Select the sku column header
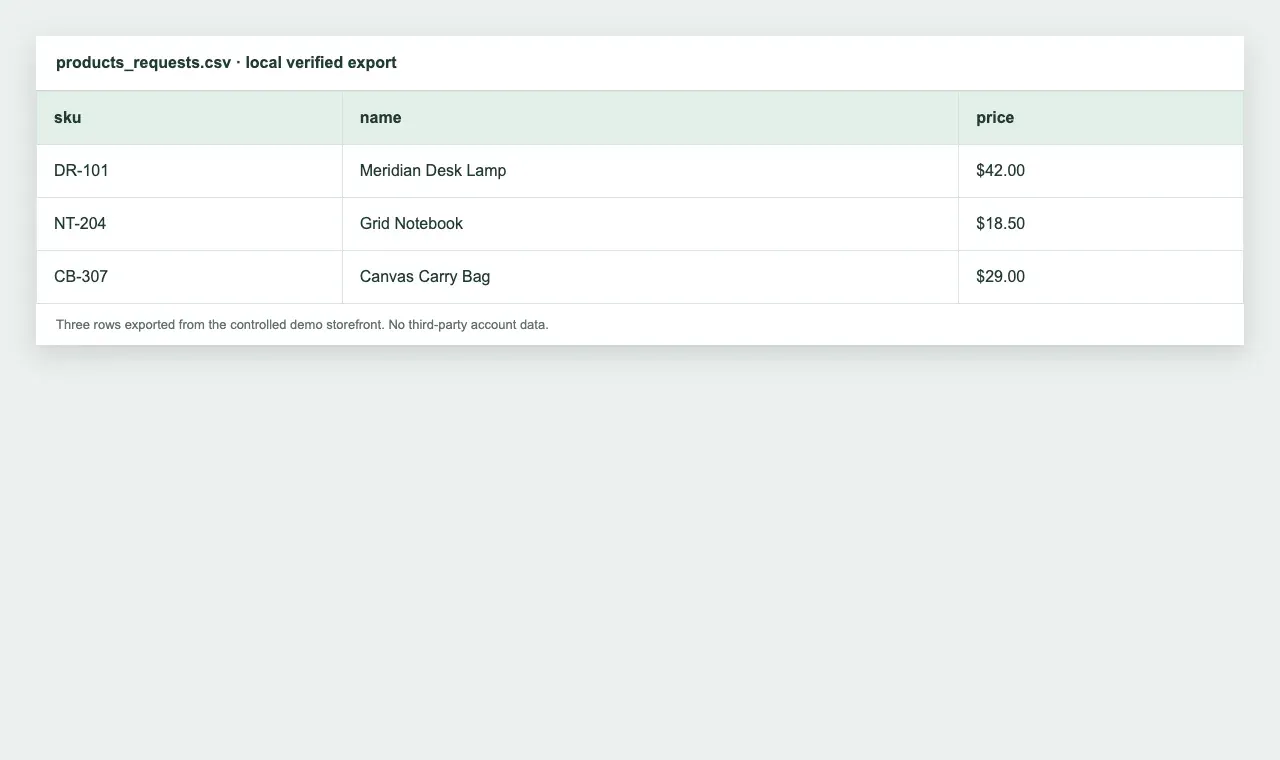 click(x=190, y=118)
